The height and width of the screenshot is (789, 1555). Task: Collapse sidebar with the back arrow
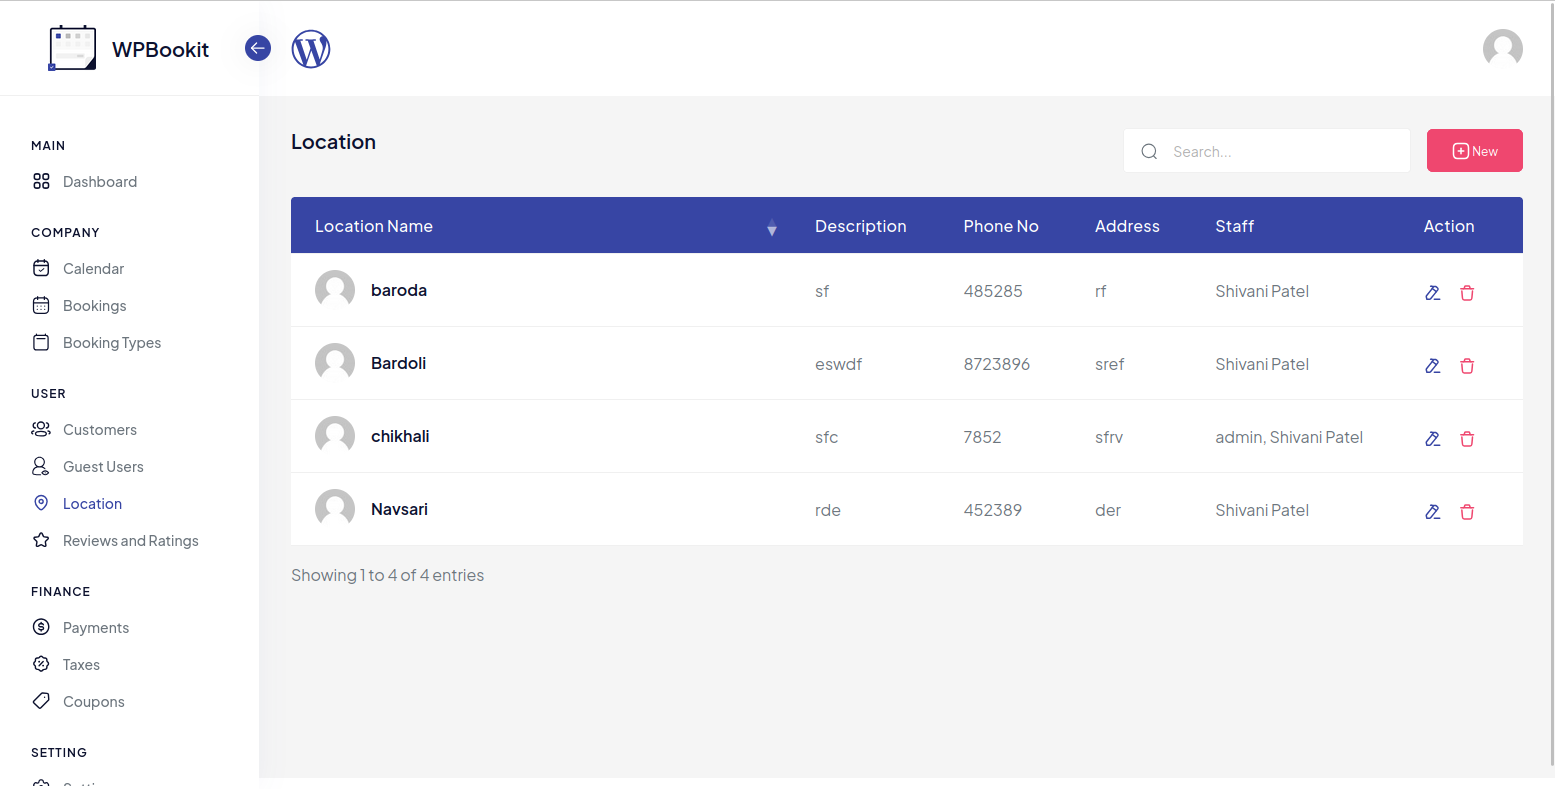pyautogui.click(x=258, y=48)
